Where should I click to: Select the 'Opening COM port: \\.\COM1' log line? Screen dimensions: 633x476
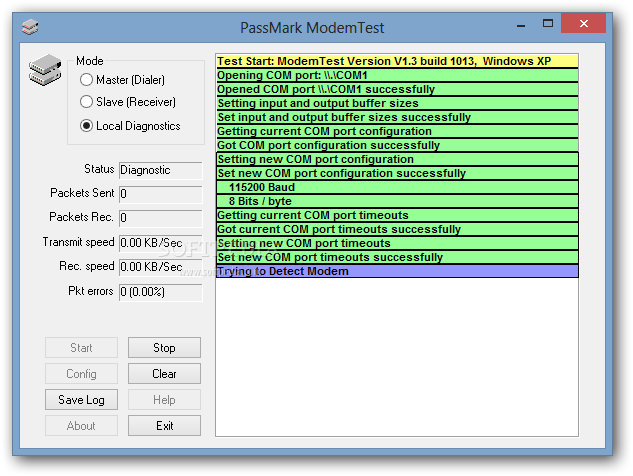397,75
